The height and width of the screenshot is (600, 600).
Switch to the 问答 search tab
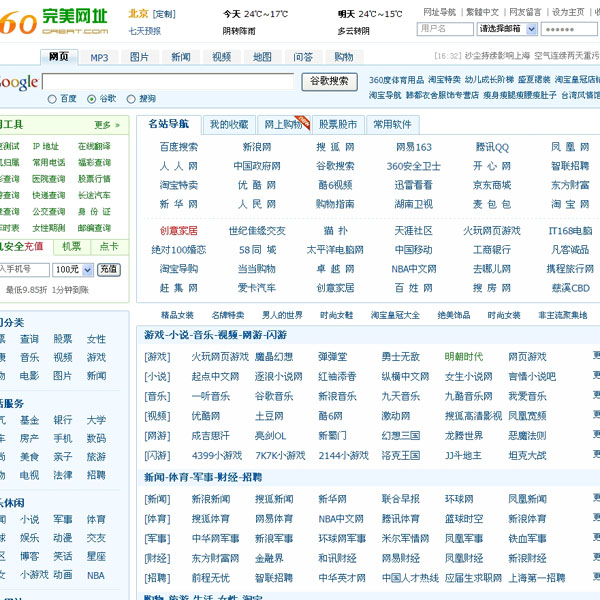click(x=303, y=57)
